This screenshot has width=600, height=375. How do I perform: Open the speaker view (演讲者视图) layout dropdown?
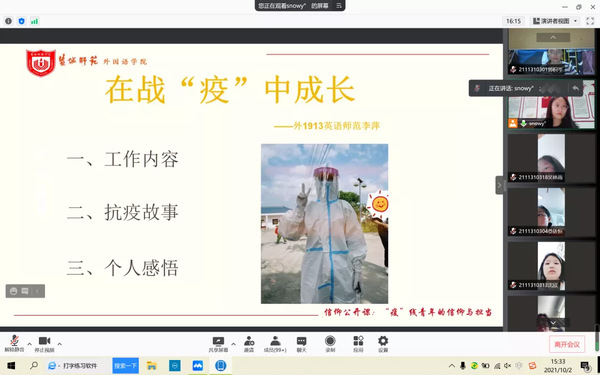point(556,21)
